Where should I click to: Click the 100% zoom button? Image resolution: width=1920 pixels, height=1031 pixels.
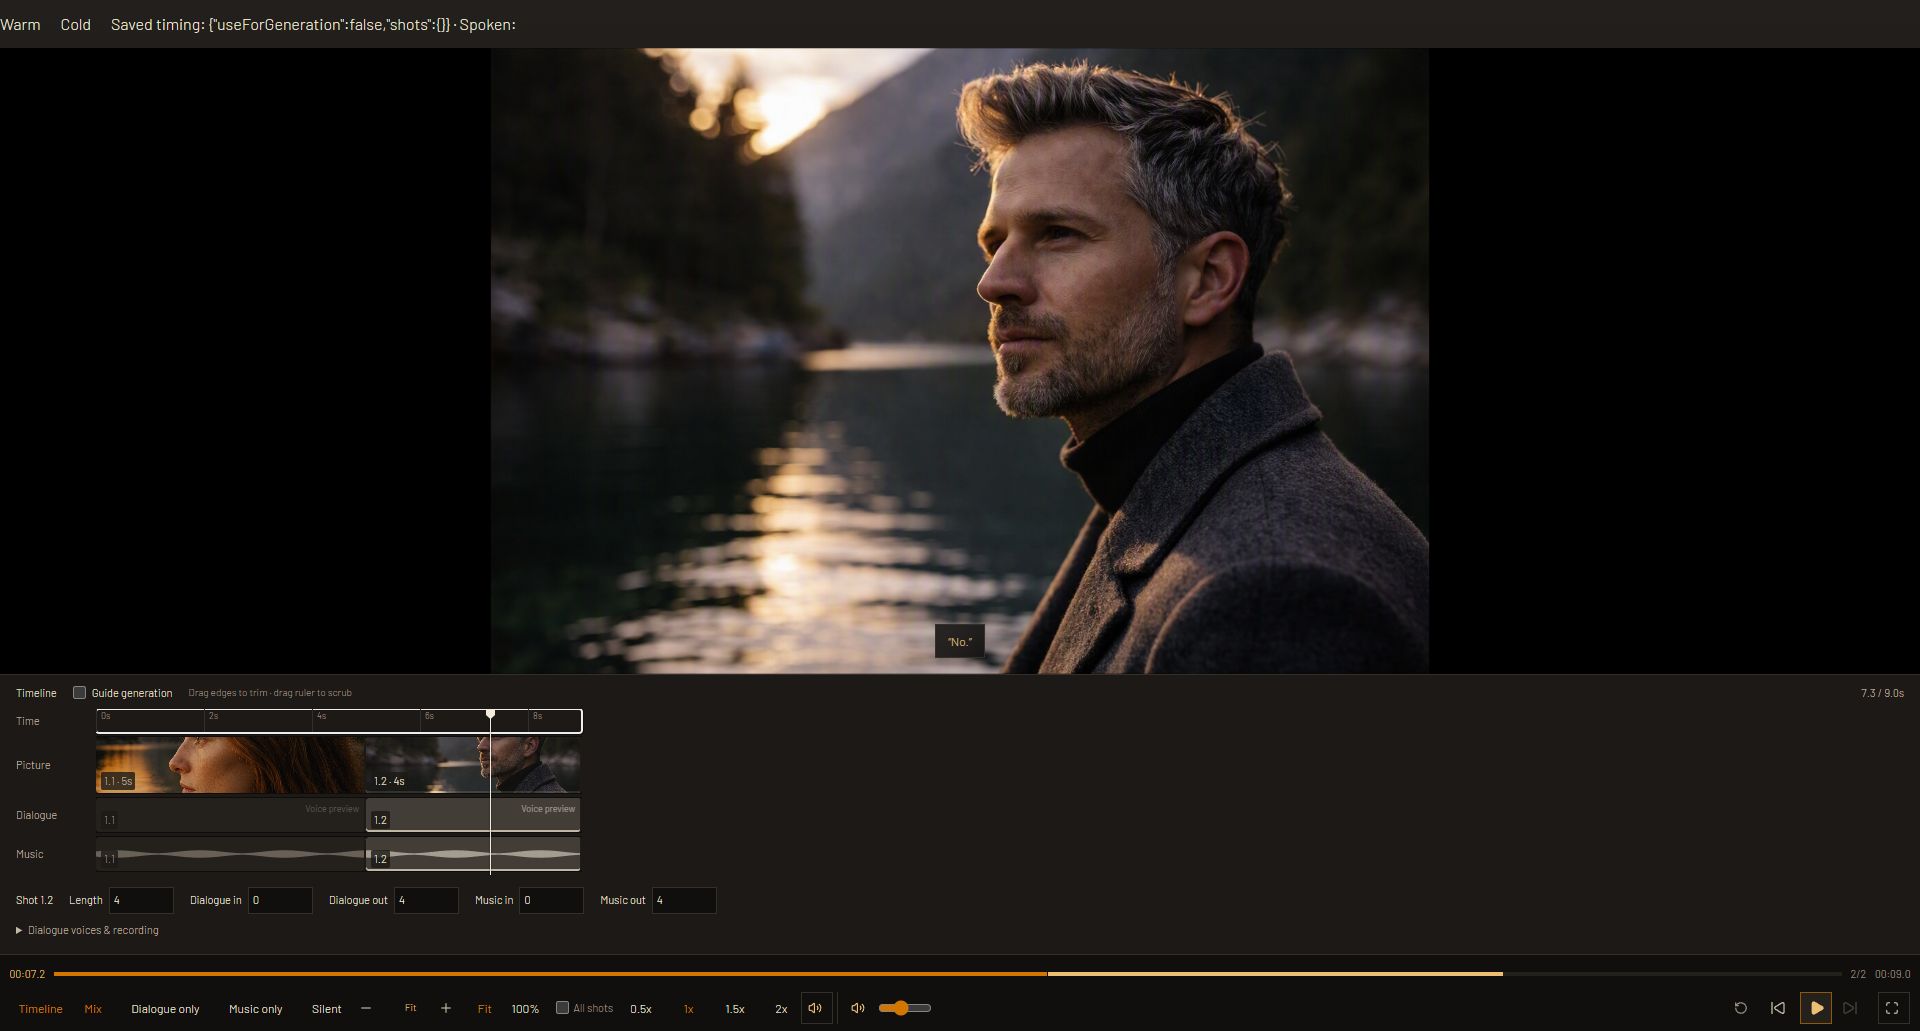coord(525,1009)
